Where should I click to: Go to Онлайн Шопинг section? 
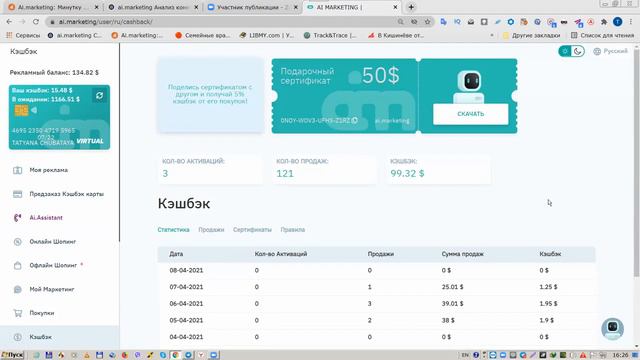tap(52, 242)
